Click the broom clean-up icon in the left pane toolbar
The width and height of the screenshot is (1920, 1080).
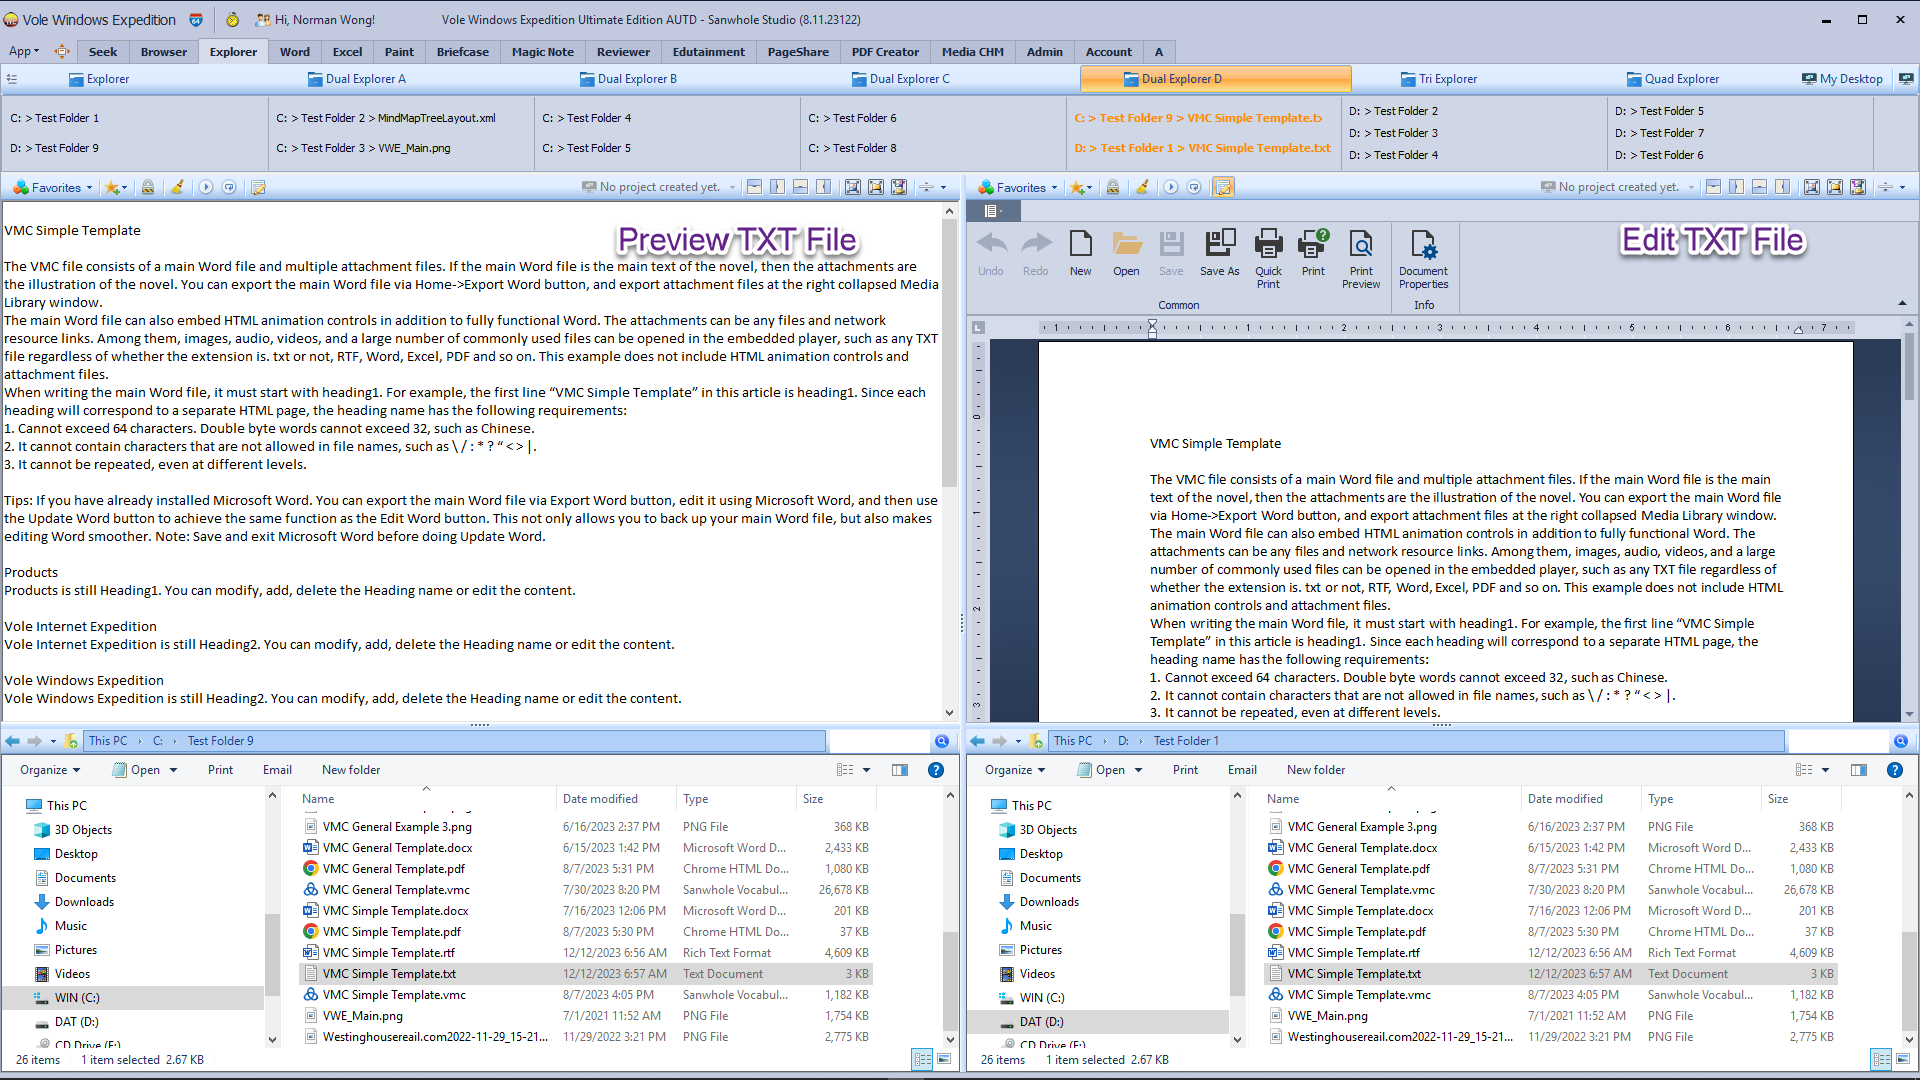[x=177, y=187]
